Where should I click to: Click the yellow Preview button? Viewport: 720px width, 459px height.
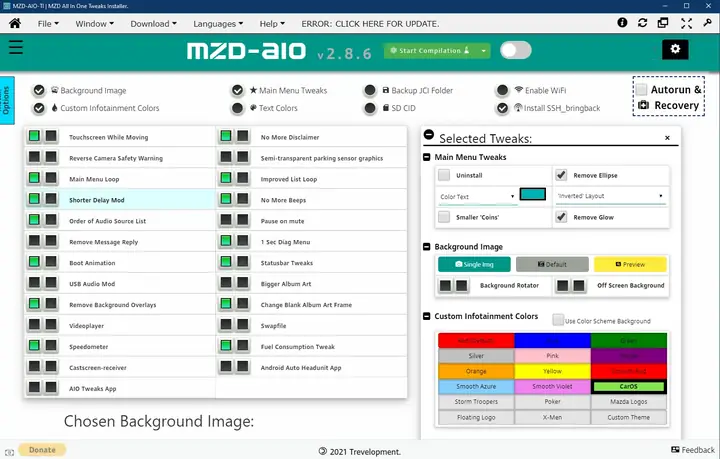click(630, 264)
